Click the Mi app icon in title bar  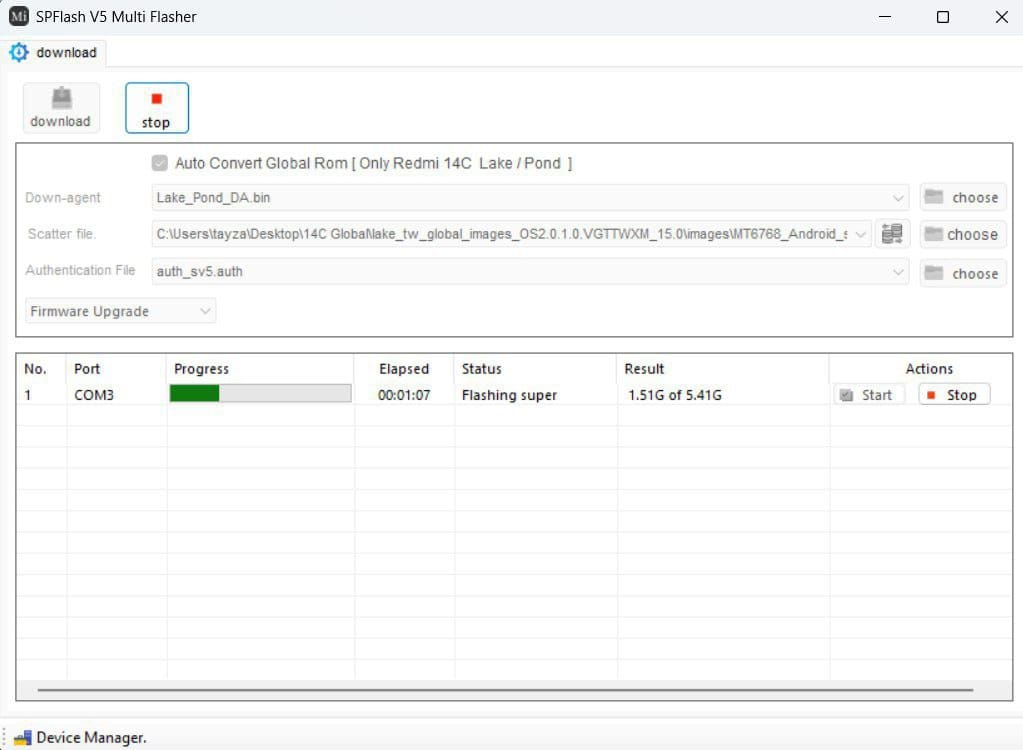(18, 16)
